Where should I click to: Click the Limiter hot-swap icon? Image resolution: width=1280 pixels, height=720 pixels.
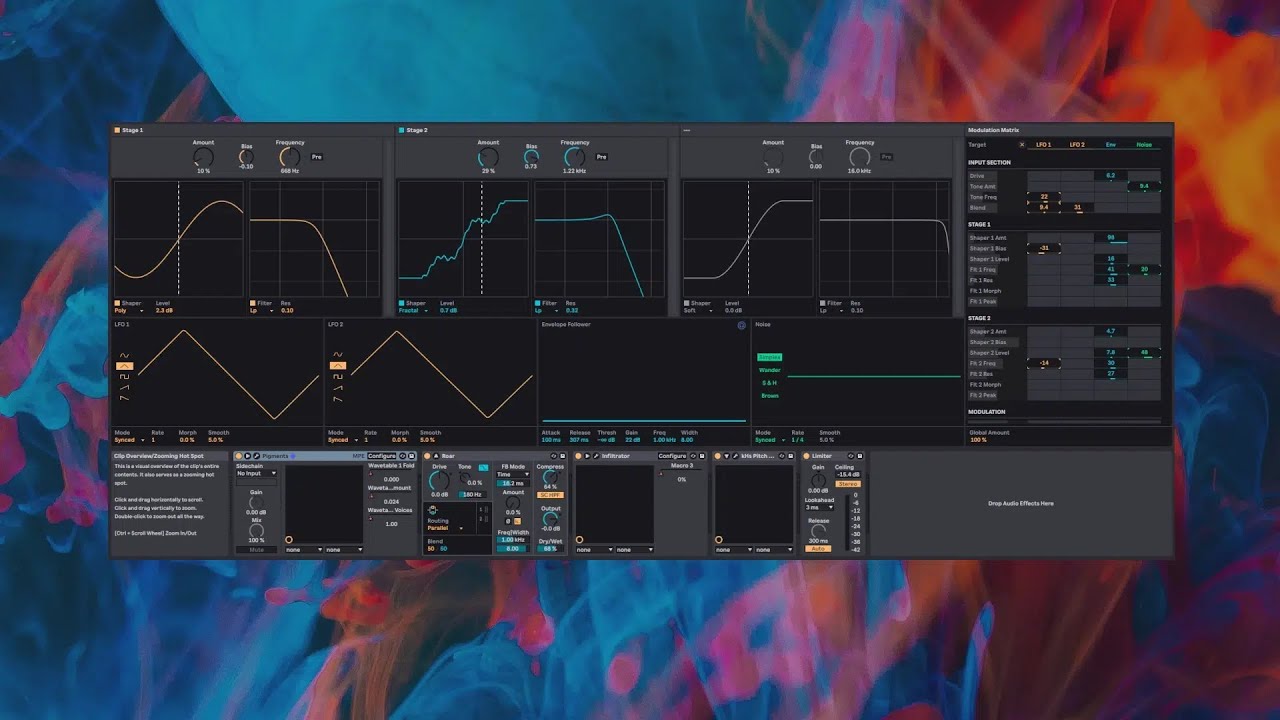coord(851,456)
